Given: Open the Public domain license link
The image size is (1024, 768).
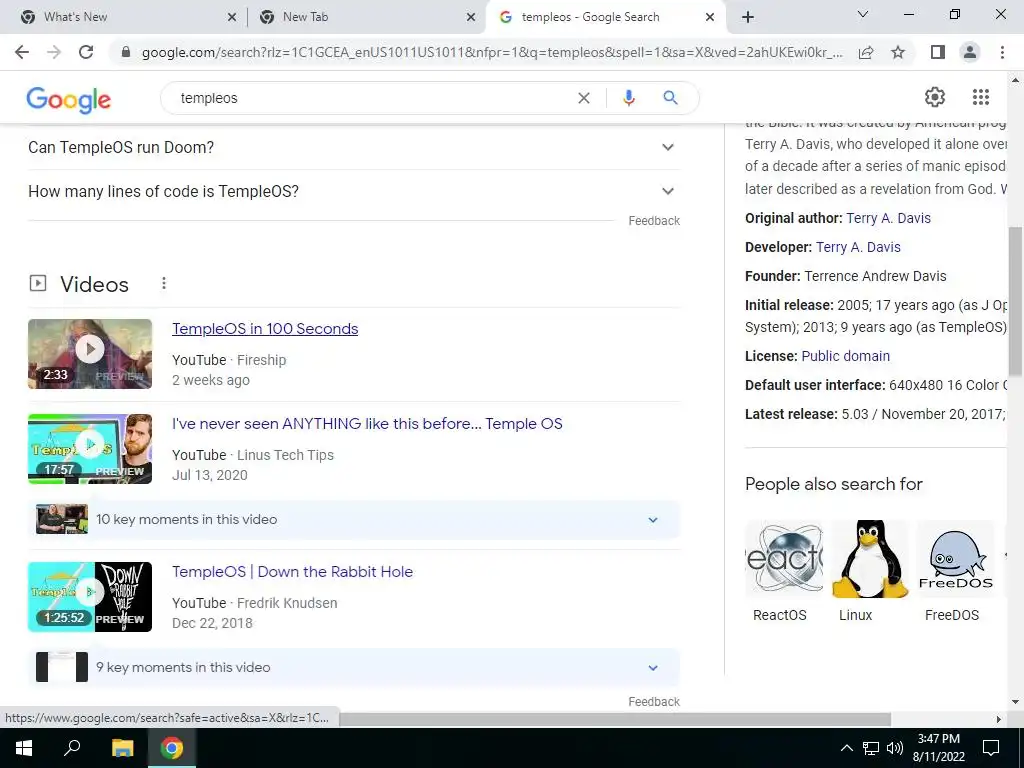Looking at the screenshot, I should 846,356.
